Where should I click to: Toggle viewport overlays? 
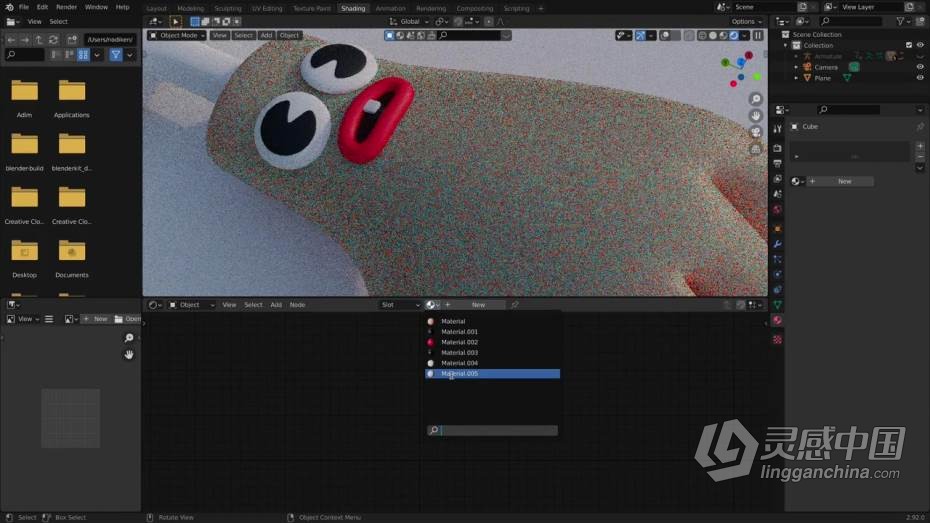(x=665, y=36)
